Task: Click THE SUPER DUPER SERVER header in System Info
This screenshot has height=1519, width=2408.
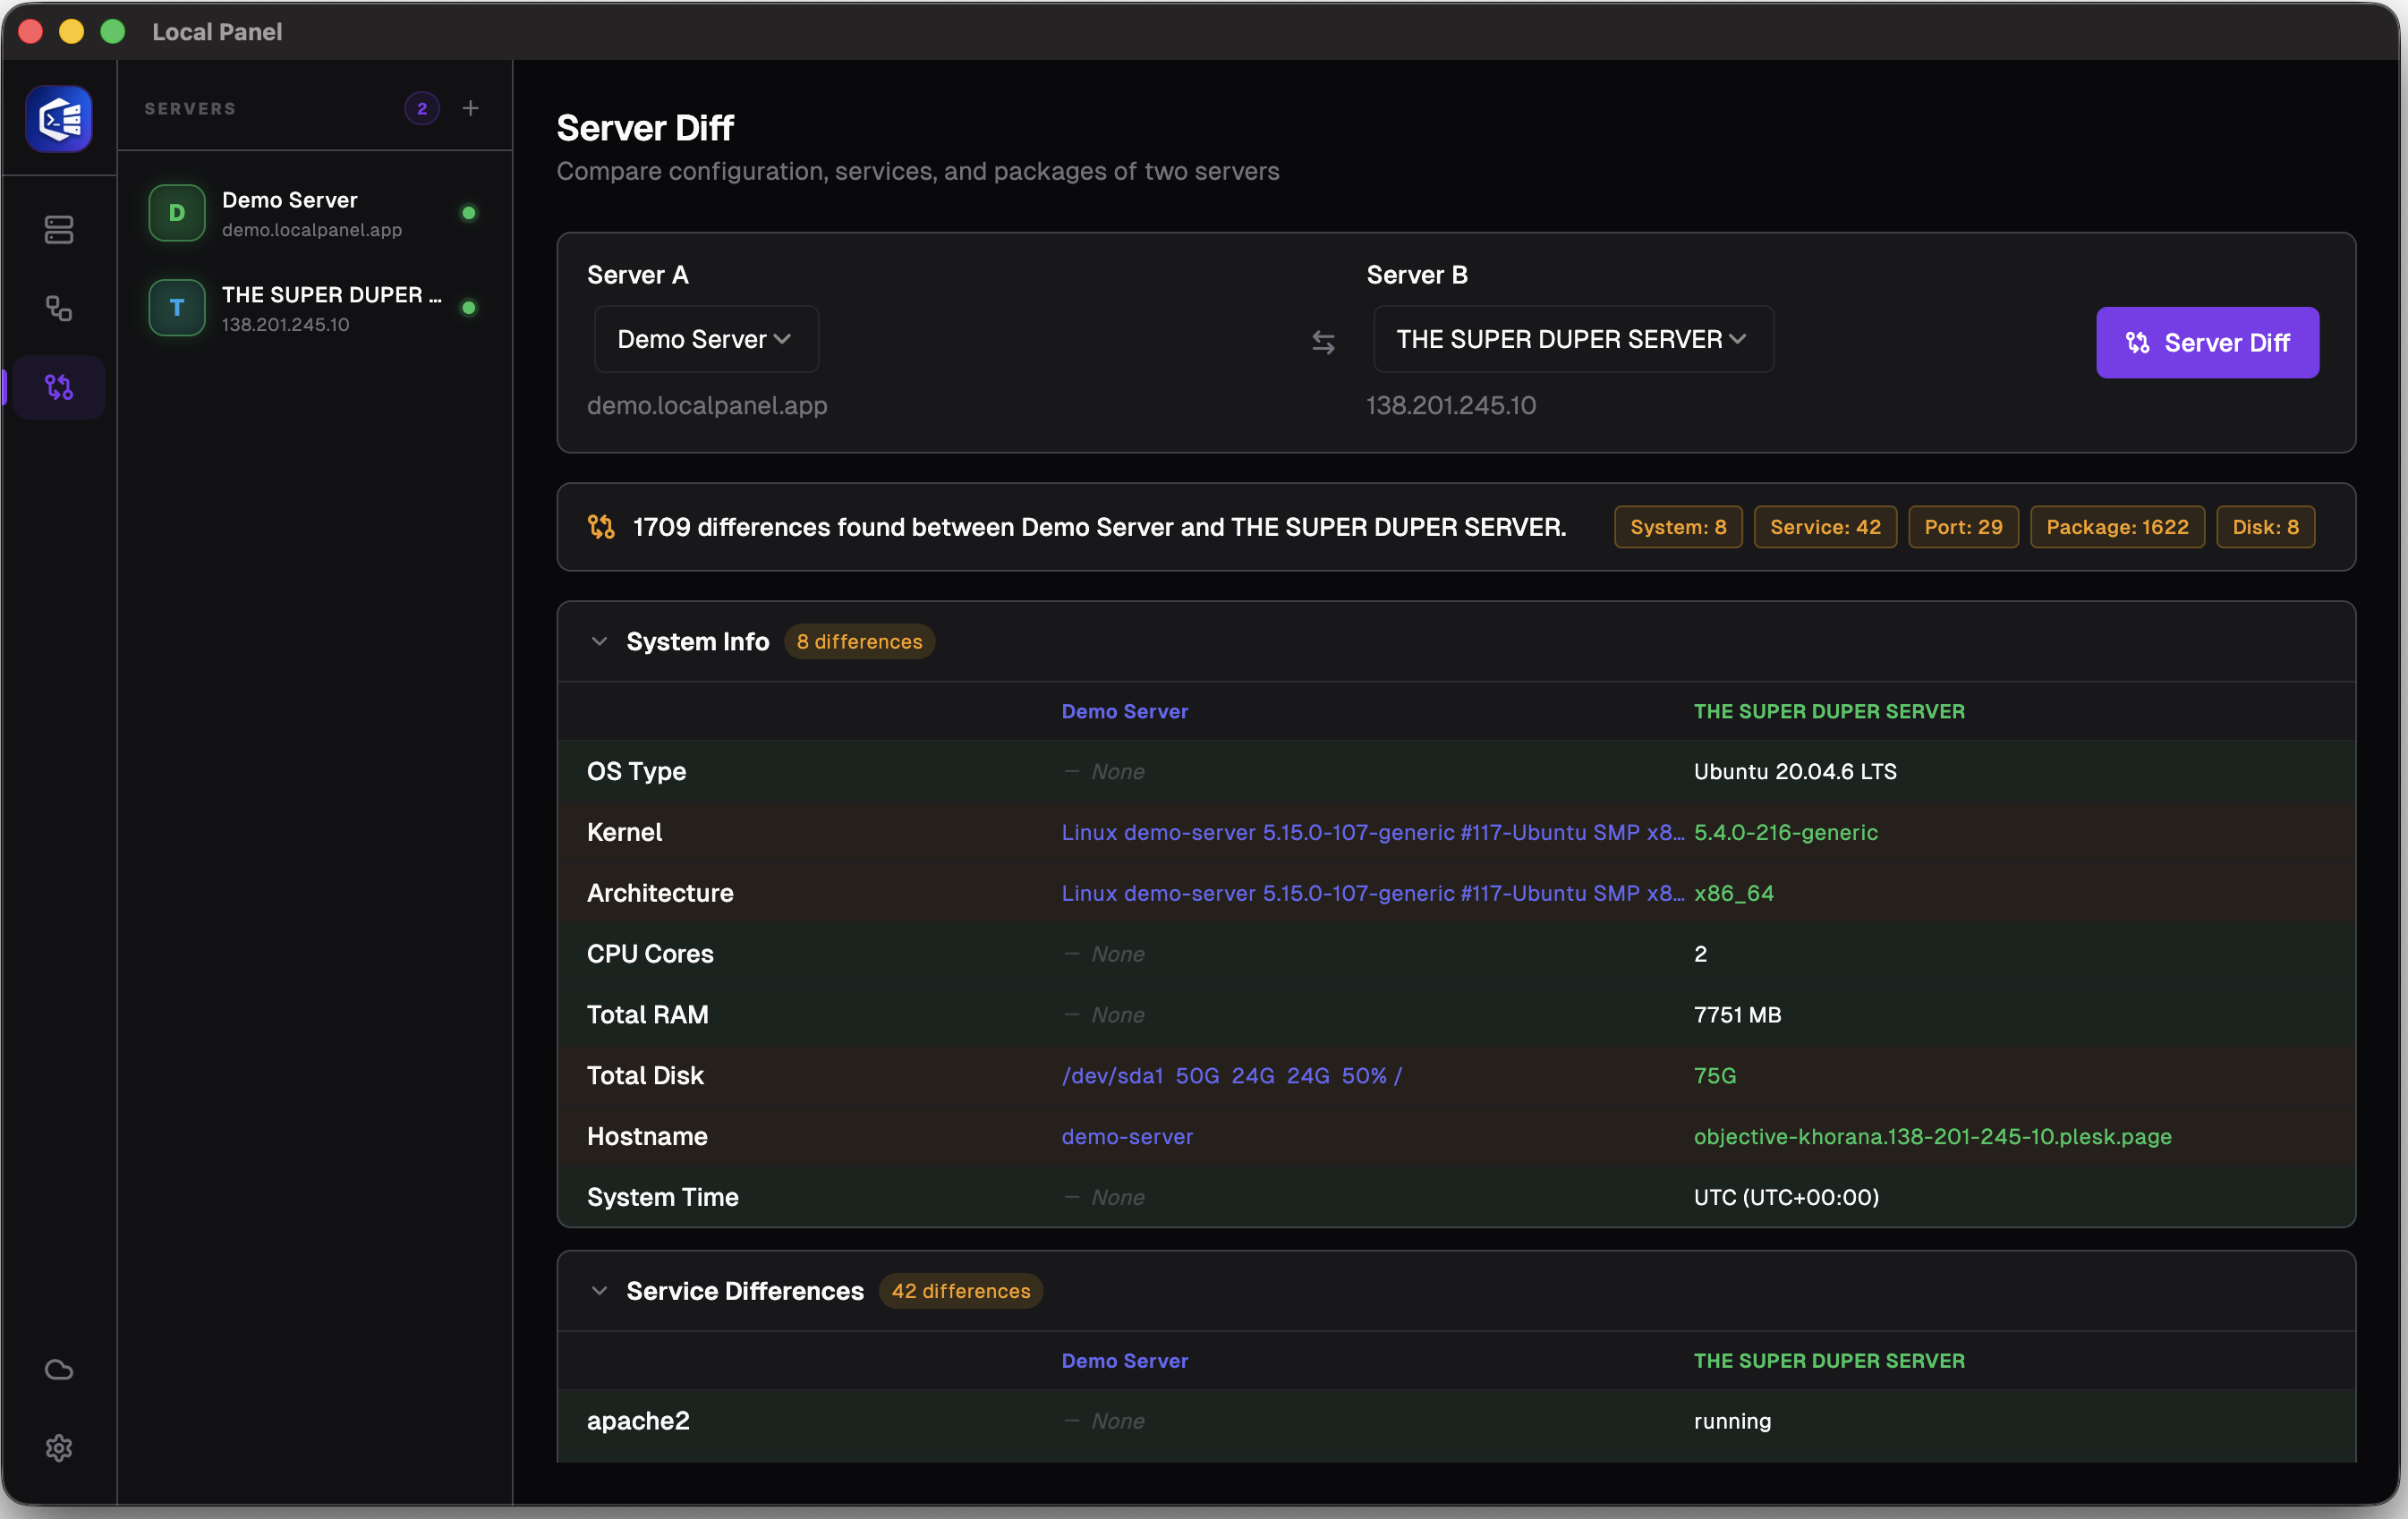Action: coord(1828,711)
